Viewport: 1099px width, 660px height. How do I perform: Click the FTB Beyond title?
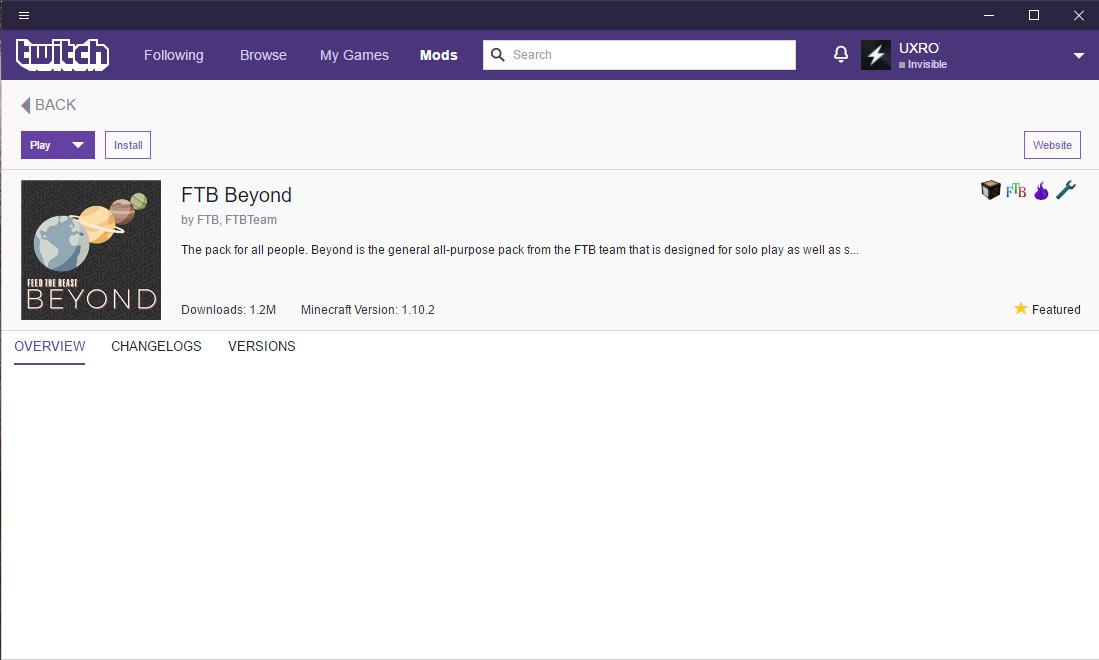(x=236, y=195)
